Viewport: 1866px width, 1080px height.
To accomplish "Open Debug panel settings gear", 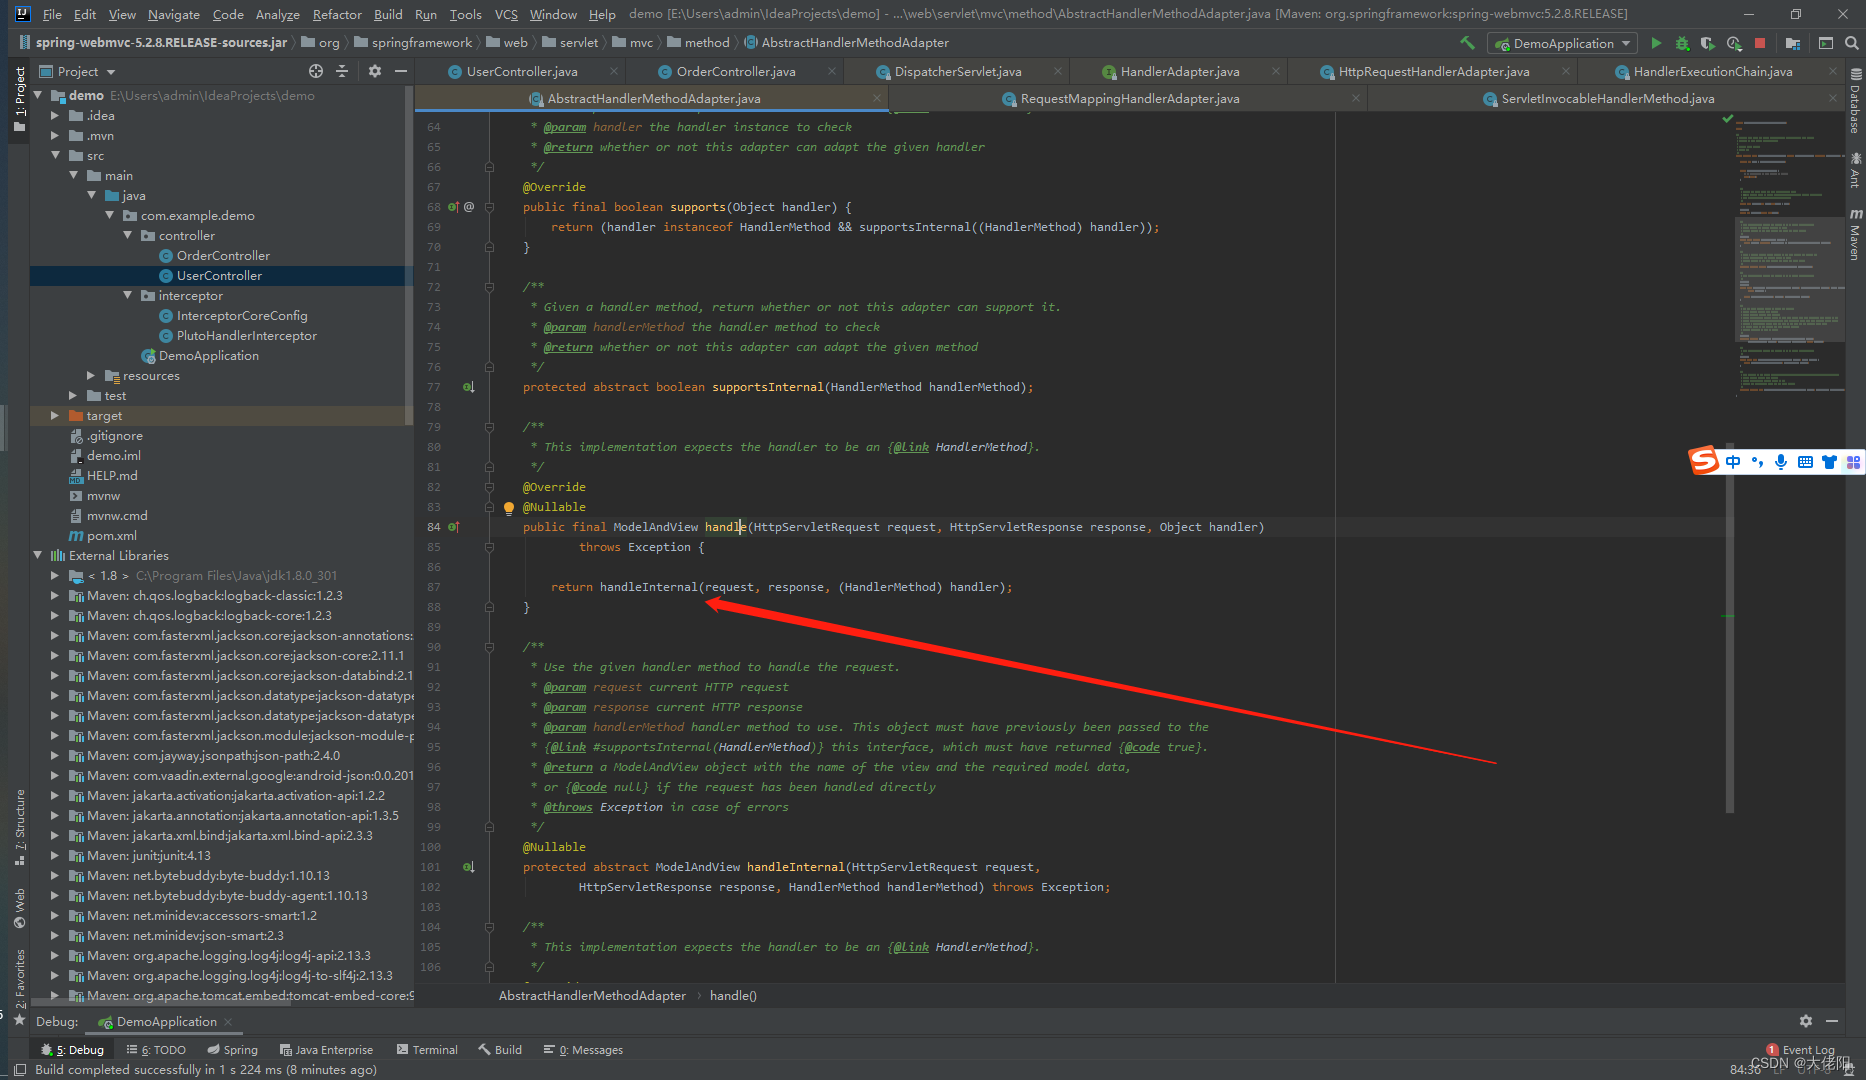I will point(1806,1021).
